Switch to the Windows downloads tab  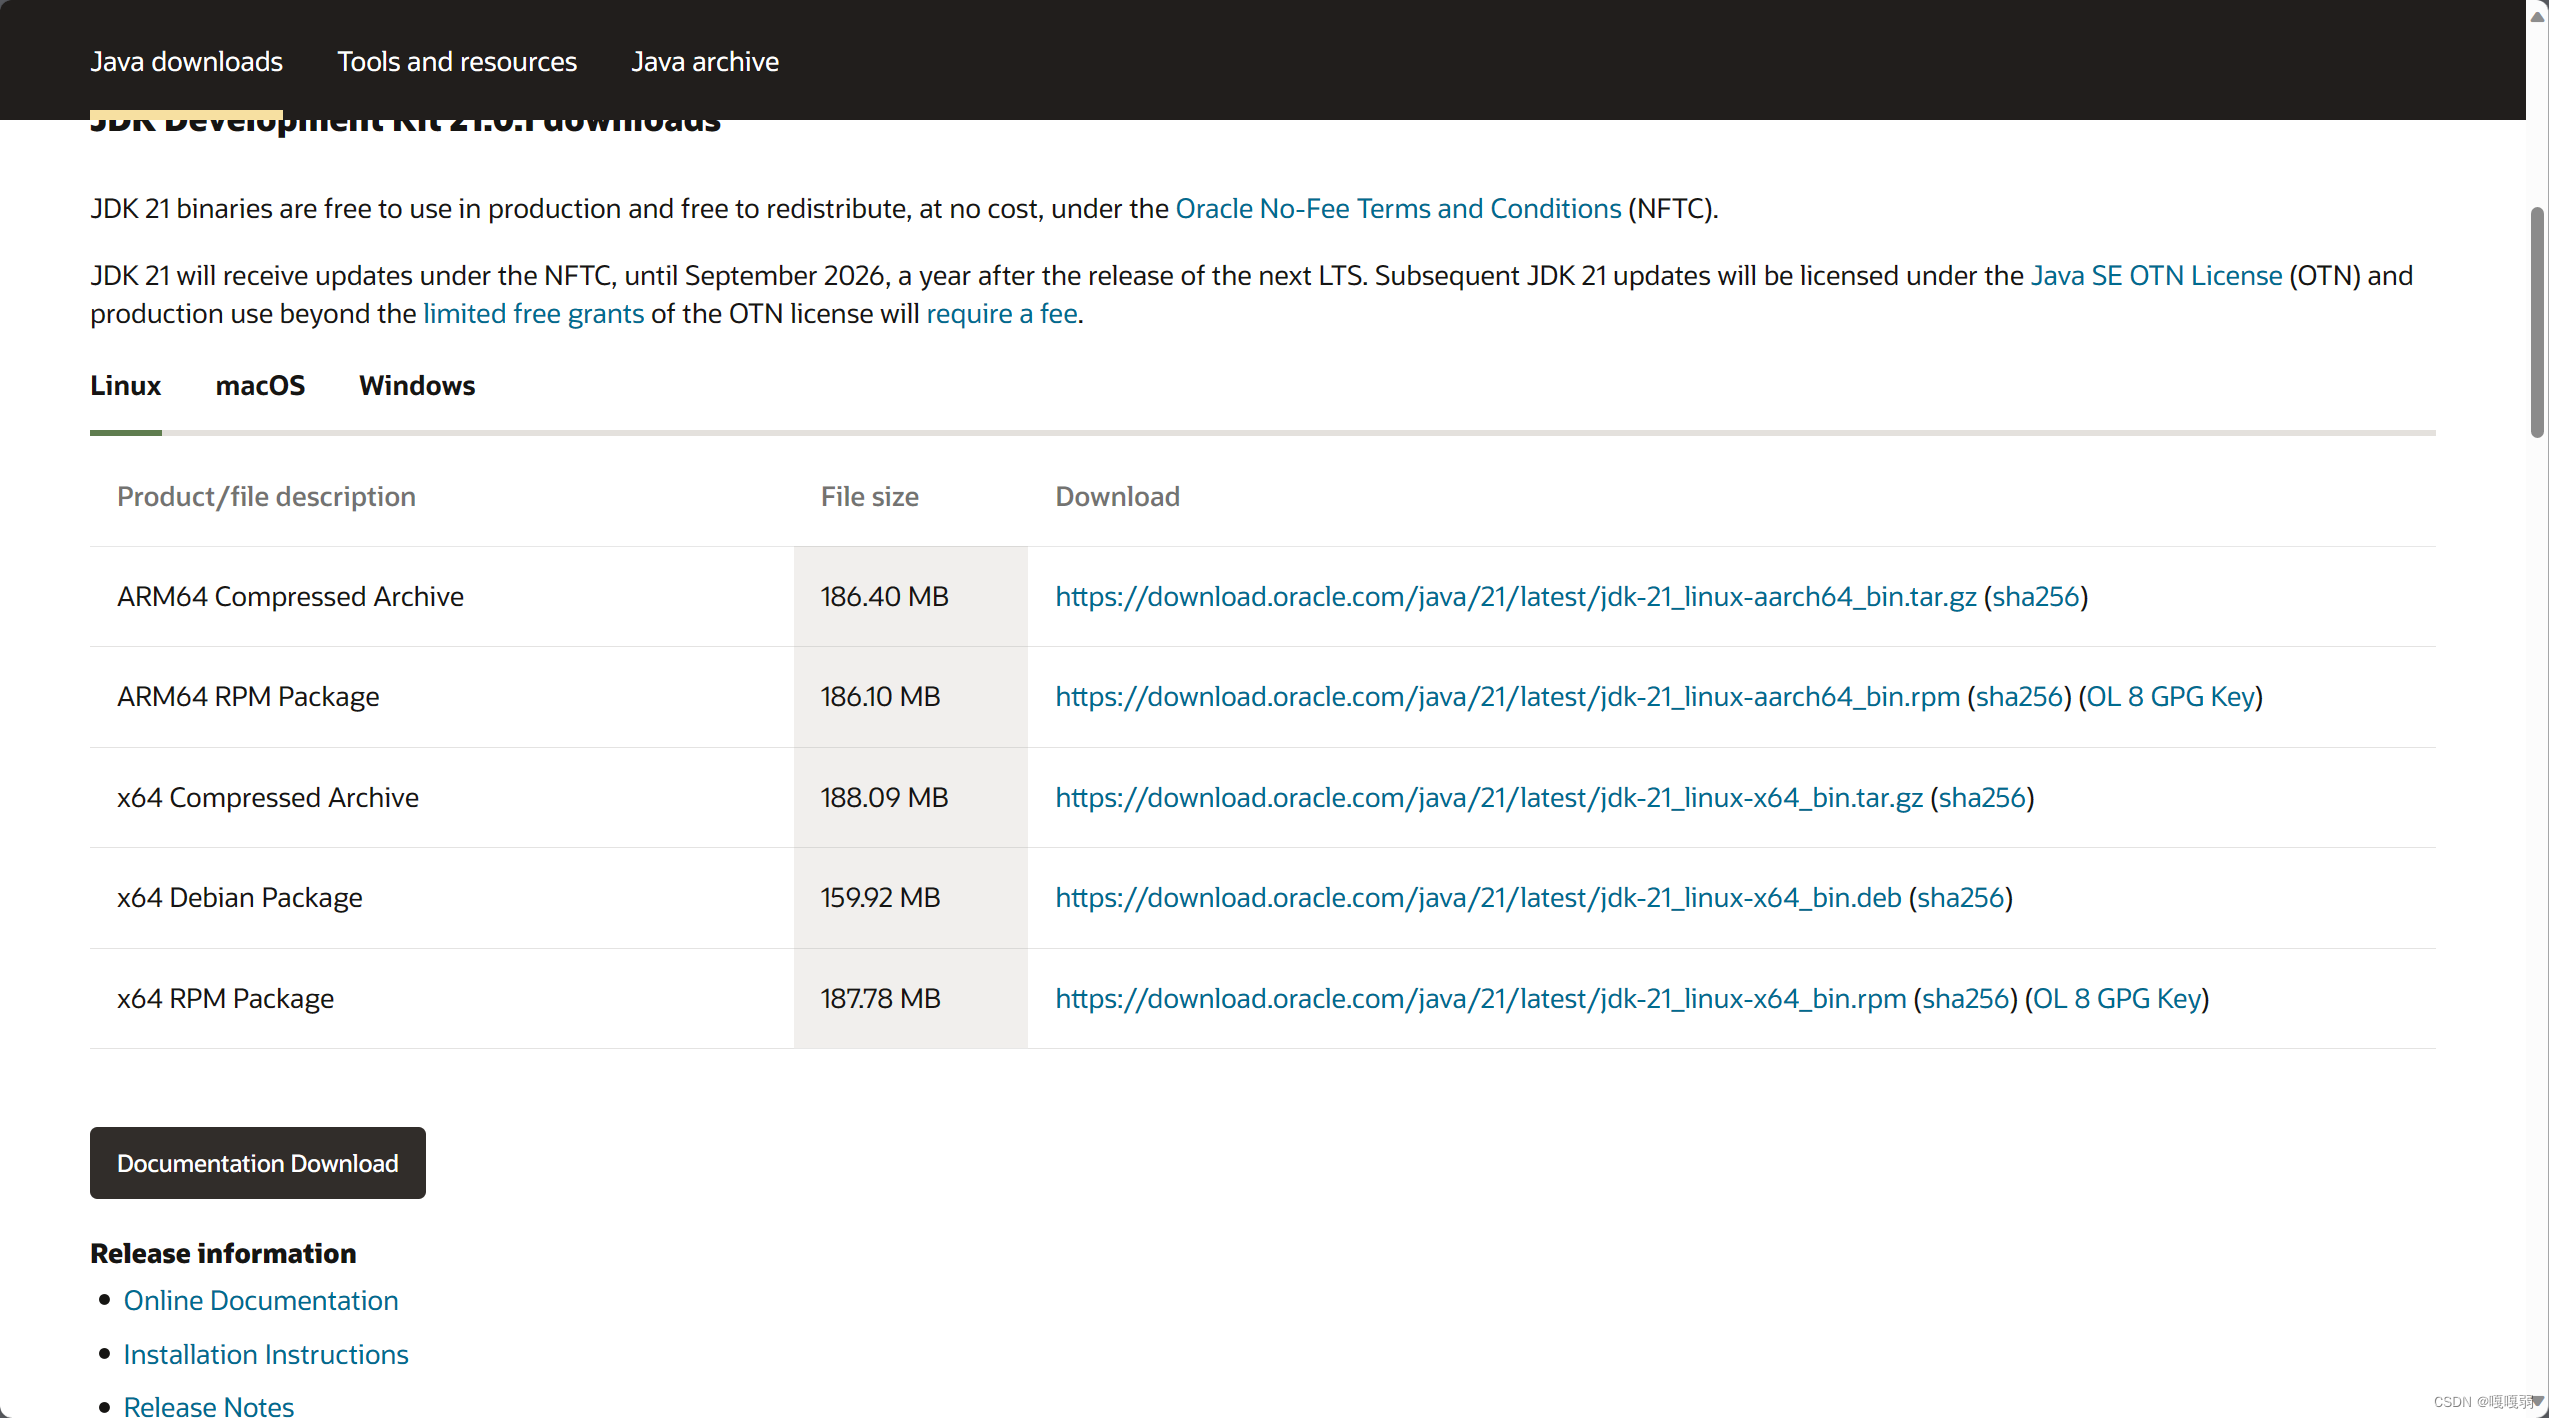click(417, 386)
